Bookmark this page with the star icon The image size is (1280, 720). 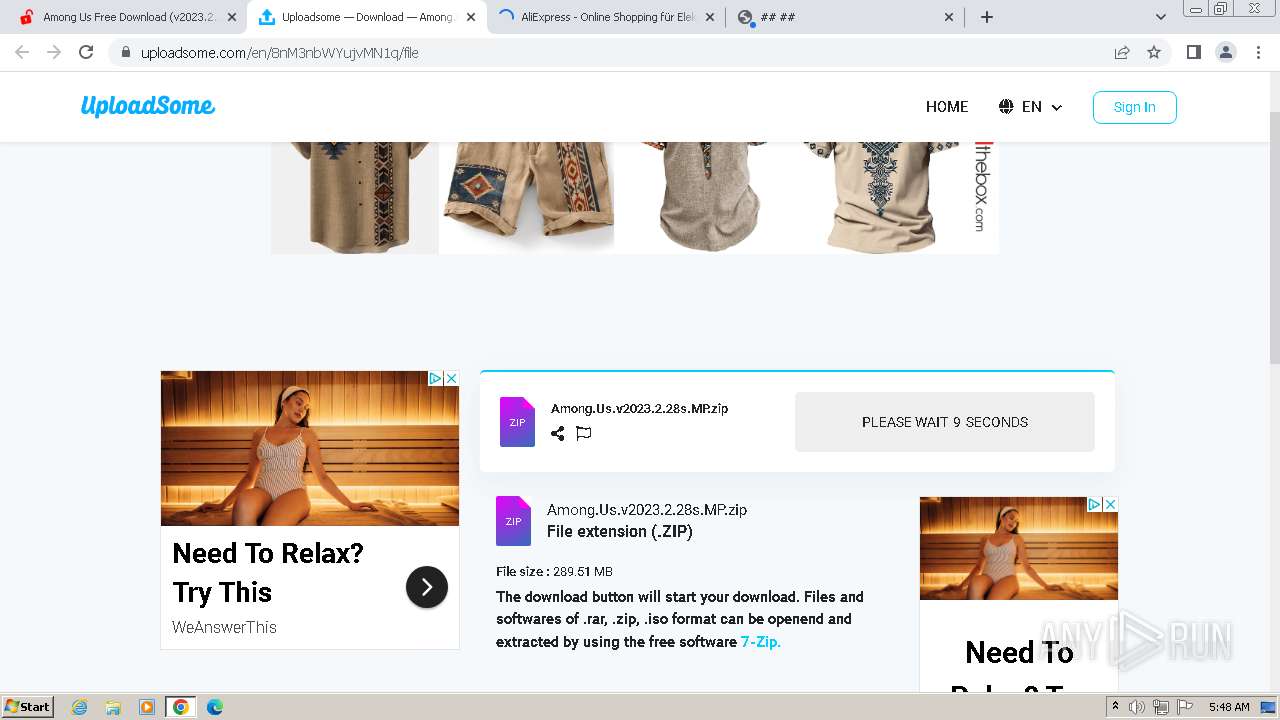(1154, 52)
